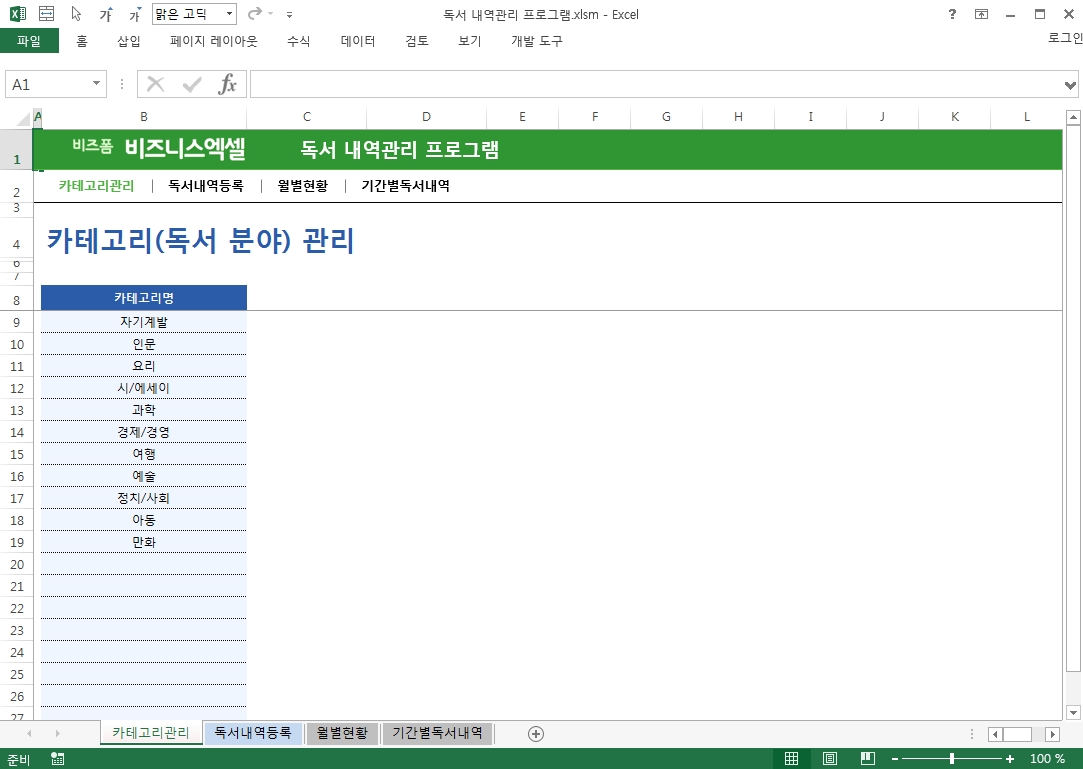Screen dimensions: 1083x769
Task: Open the redo history dropdown arrow
Action: coord(271,14)
